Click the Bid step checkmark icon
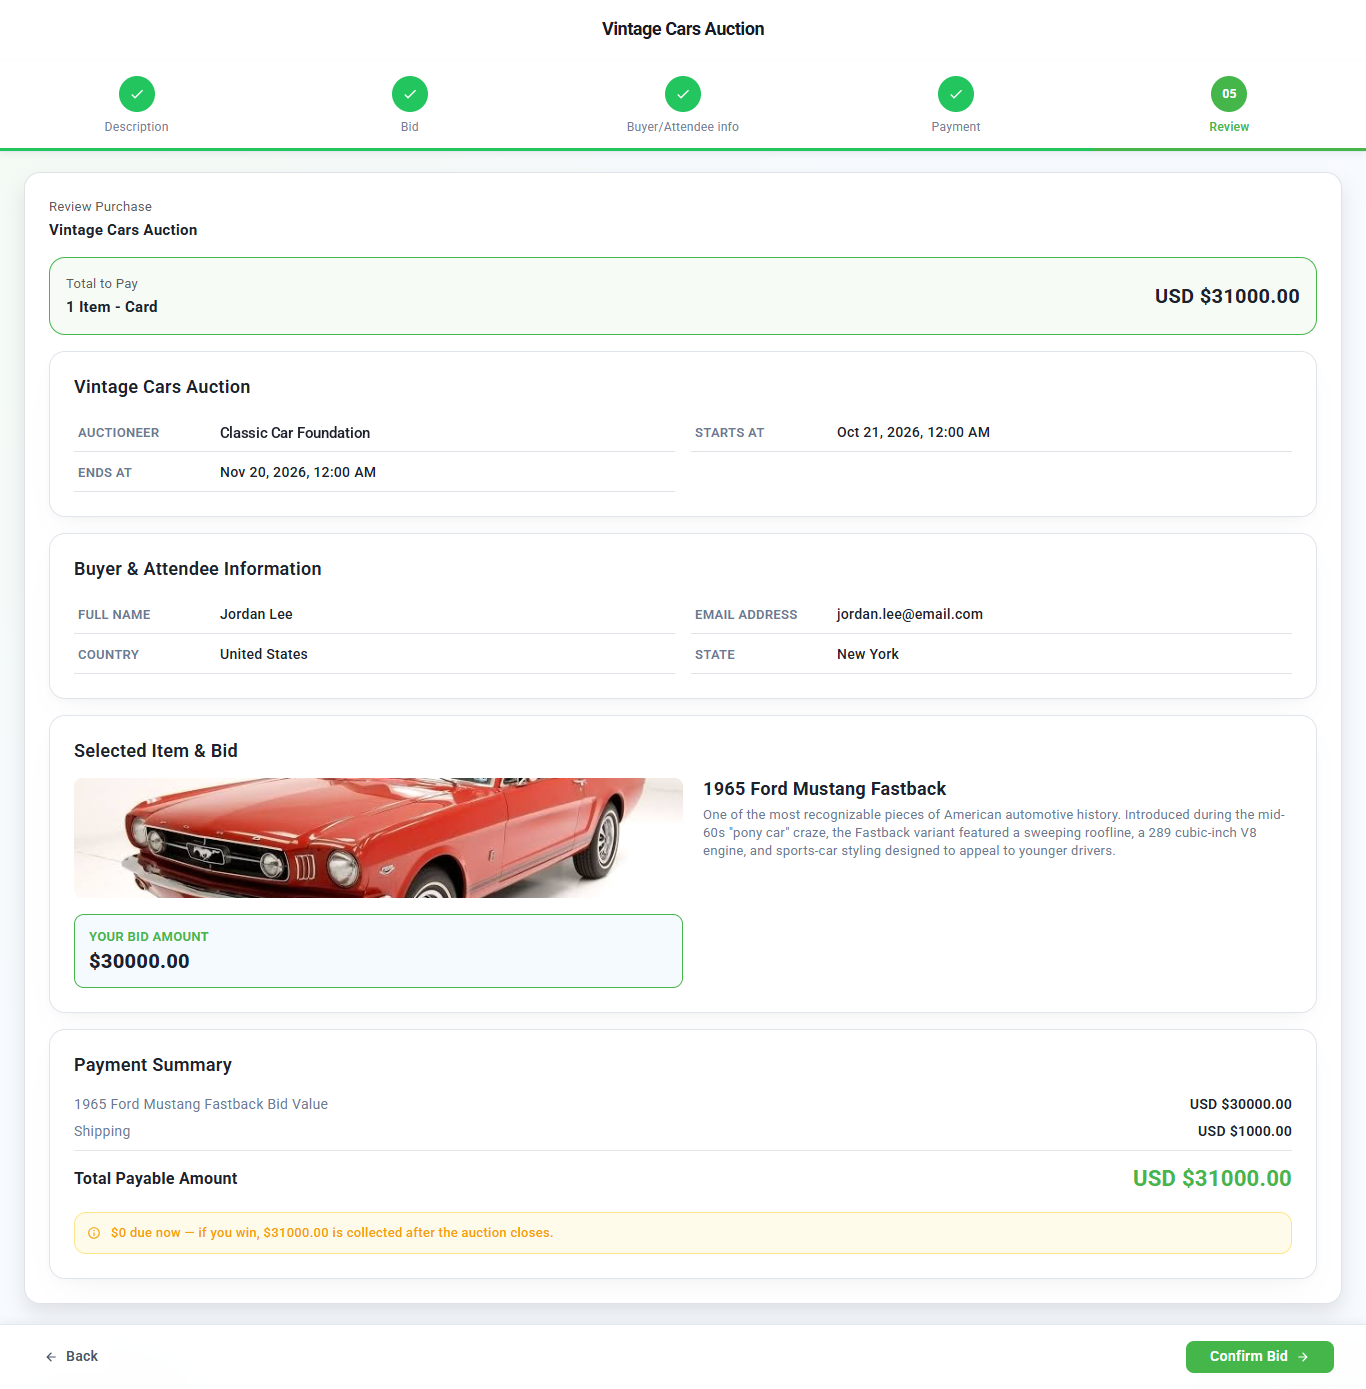The image size is (1366, 1389). tap(410, 94)
